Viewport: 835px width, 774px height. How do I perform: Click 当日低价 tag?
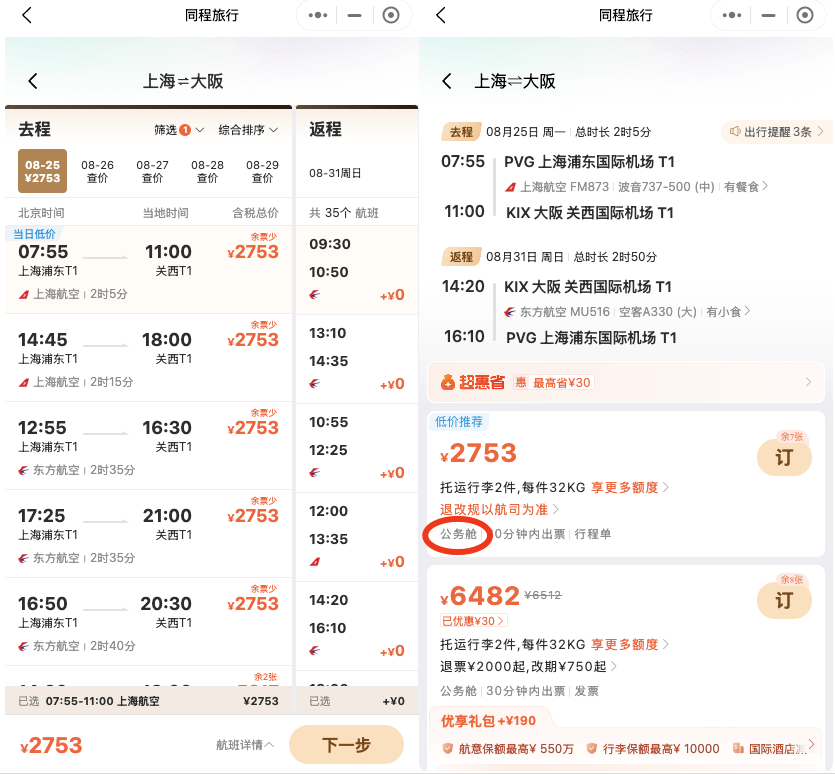pyautogui.click(x=34, y=234)
